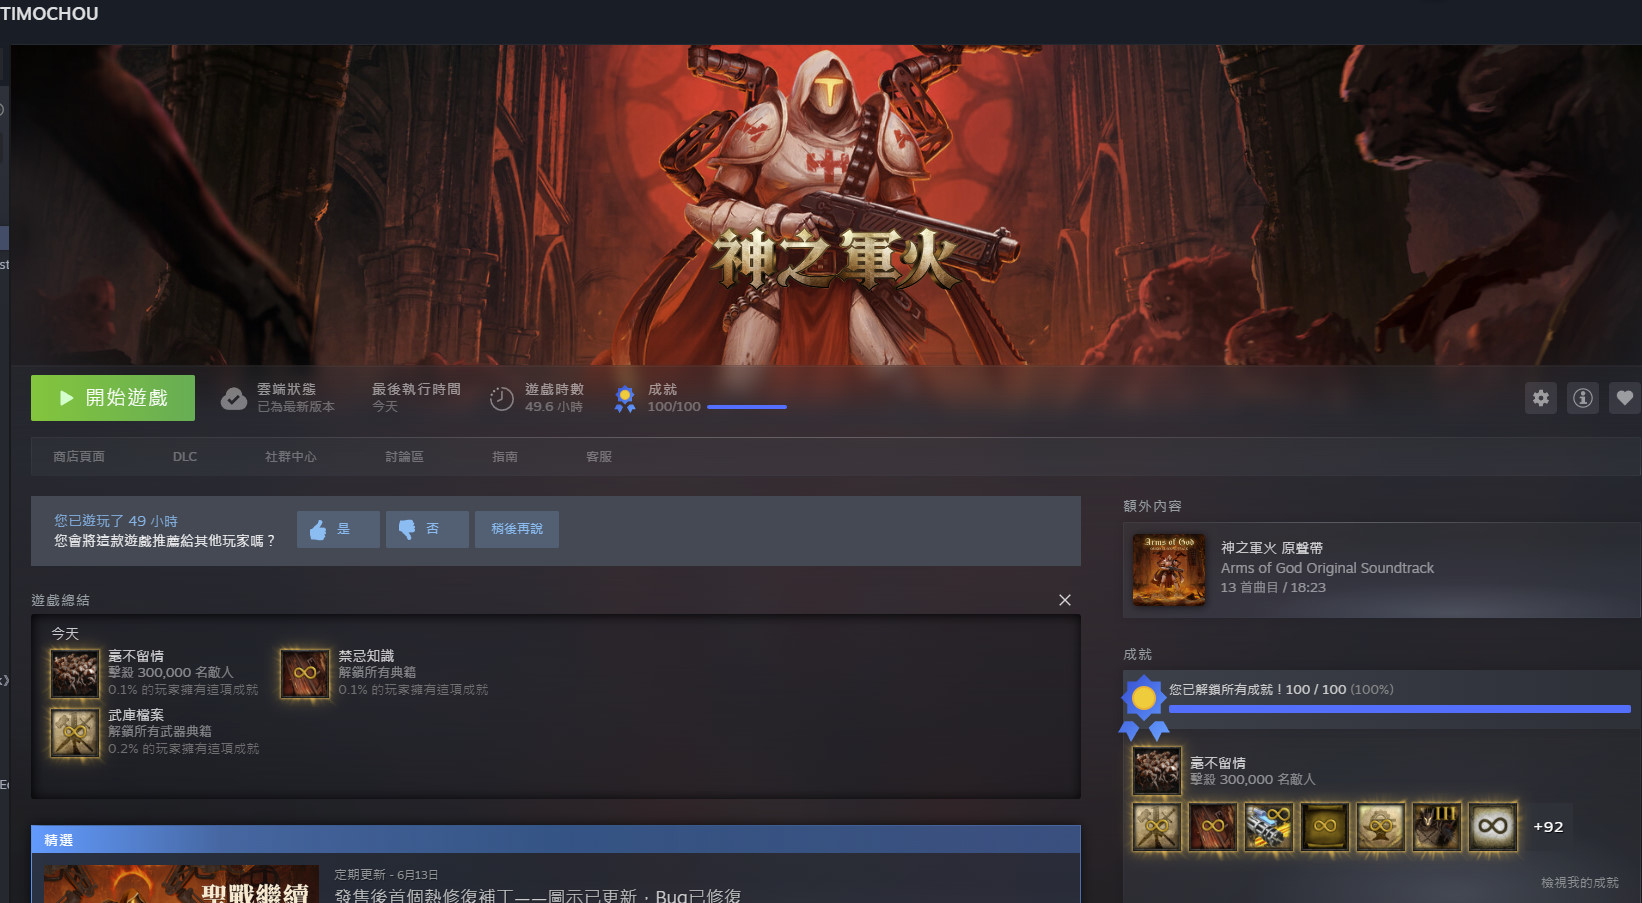This screenshot has width=1642, height=903.
Task: Click the 聖戰繼續 news thumbnail
Action: point(181,884)
